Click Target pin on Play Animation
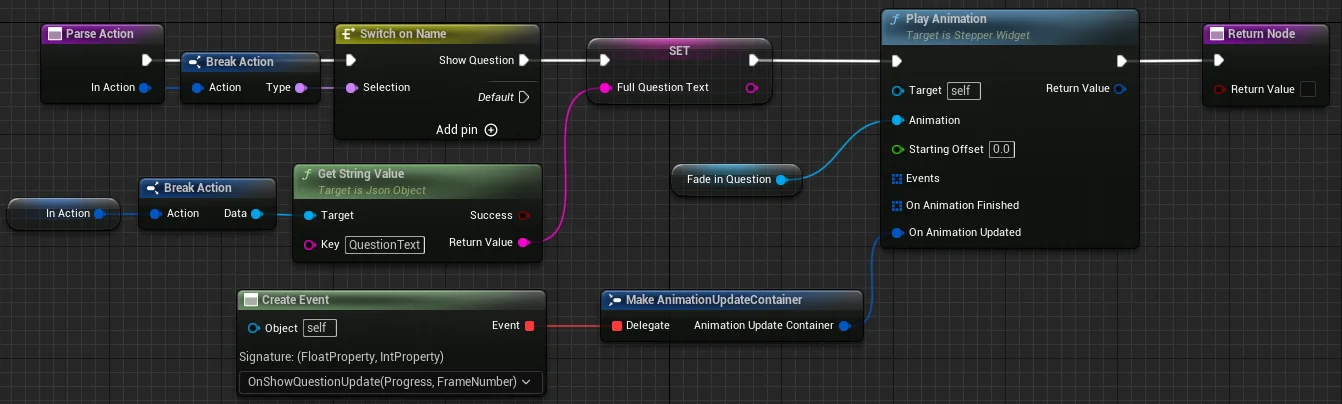This screenshot has height=404, width=1342. pyautogui.click(x=897, y=91)
